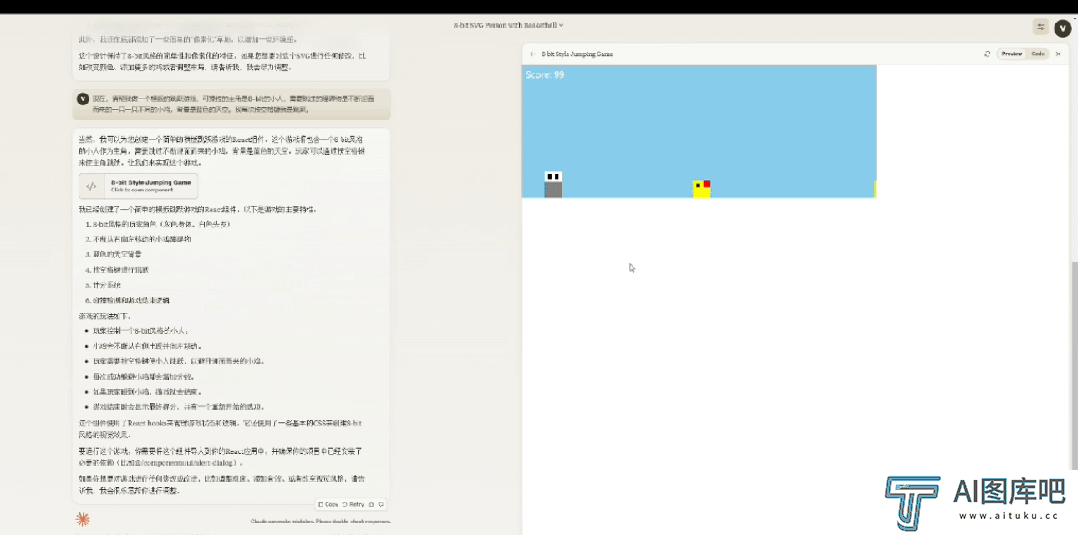Click the back arrow in artifact header
Image resolution: width=1078 pixels, height=535 pixels.
(x=532, y=54)
